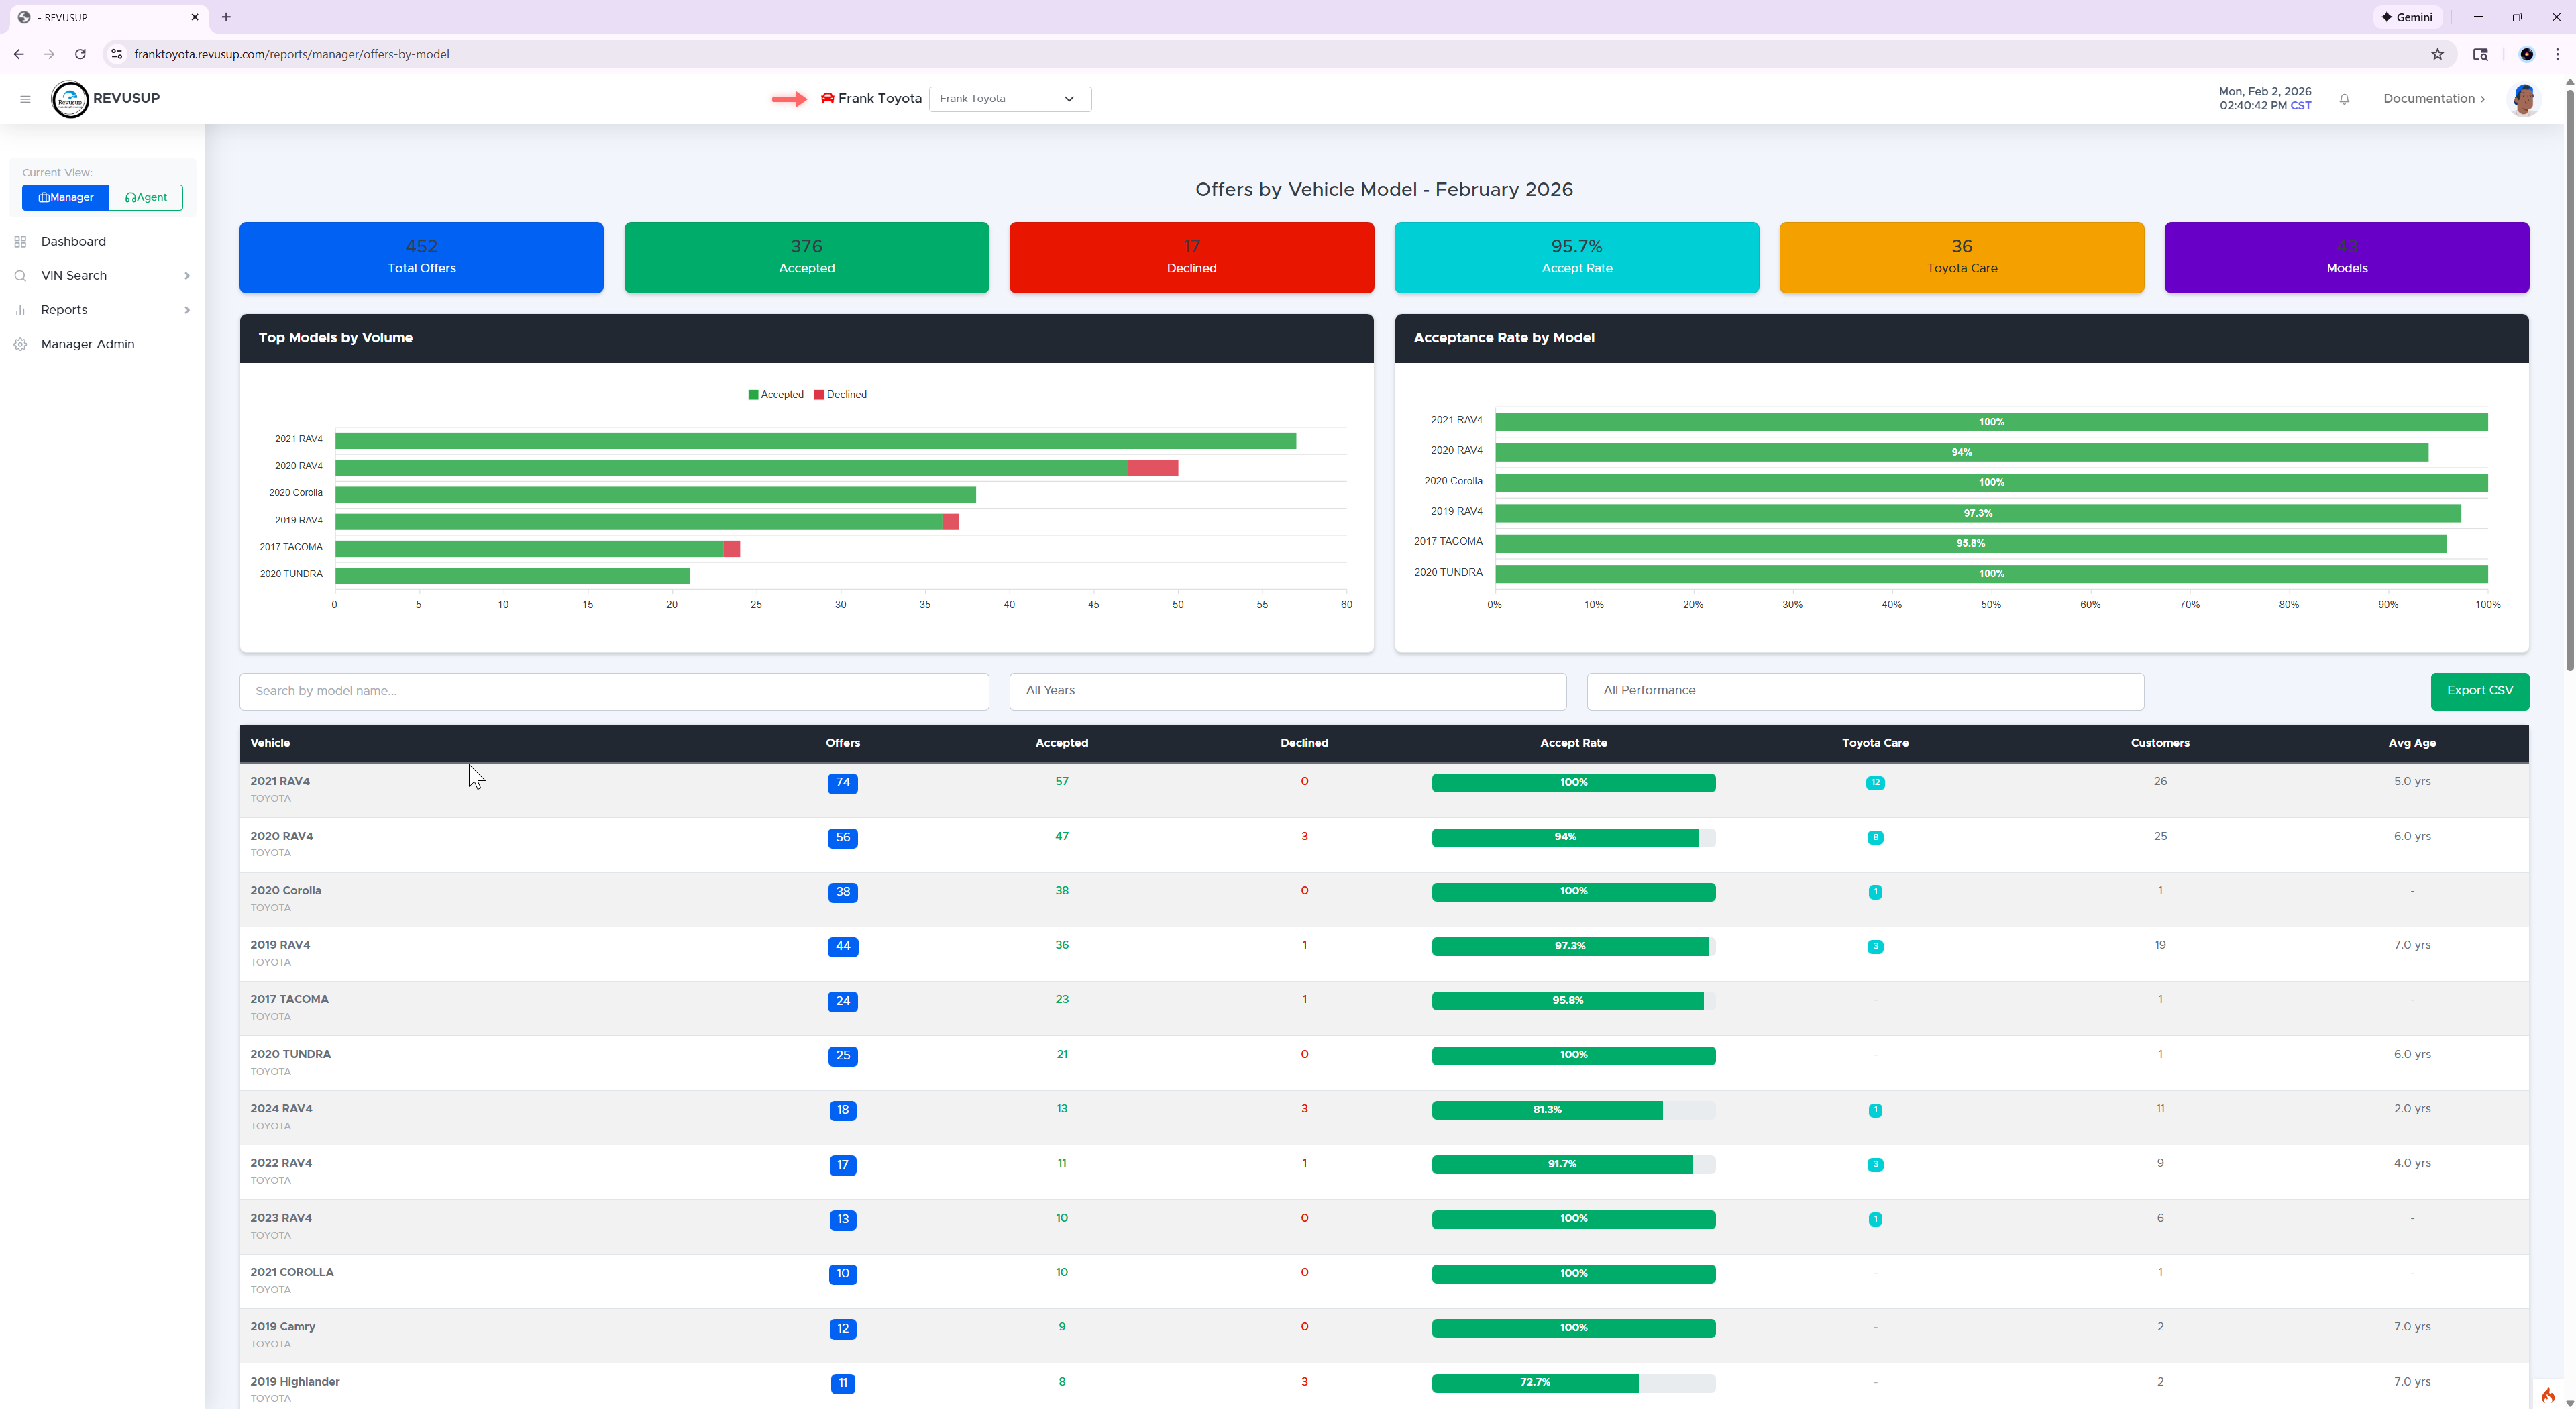Toggle the Declined legend in chart
The image size is (2576, 1409).
point(840,395)
